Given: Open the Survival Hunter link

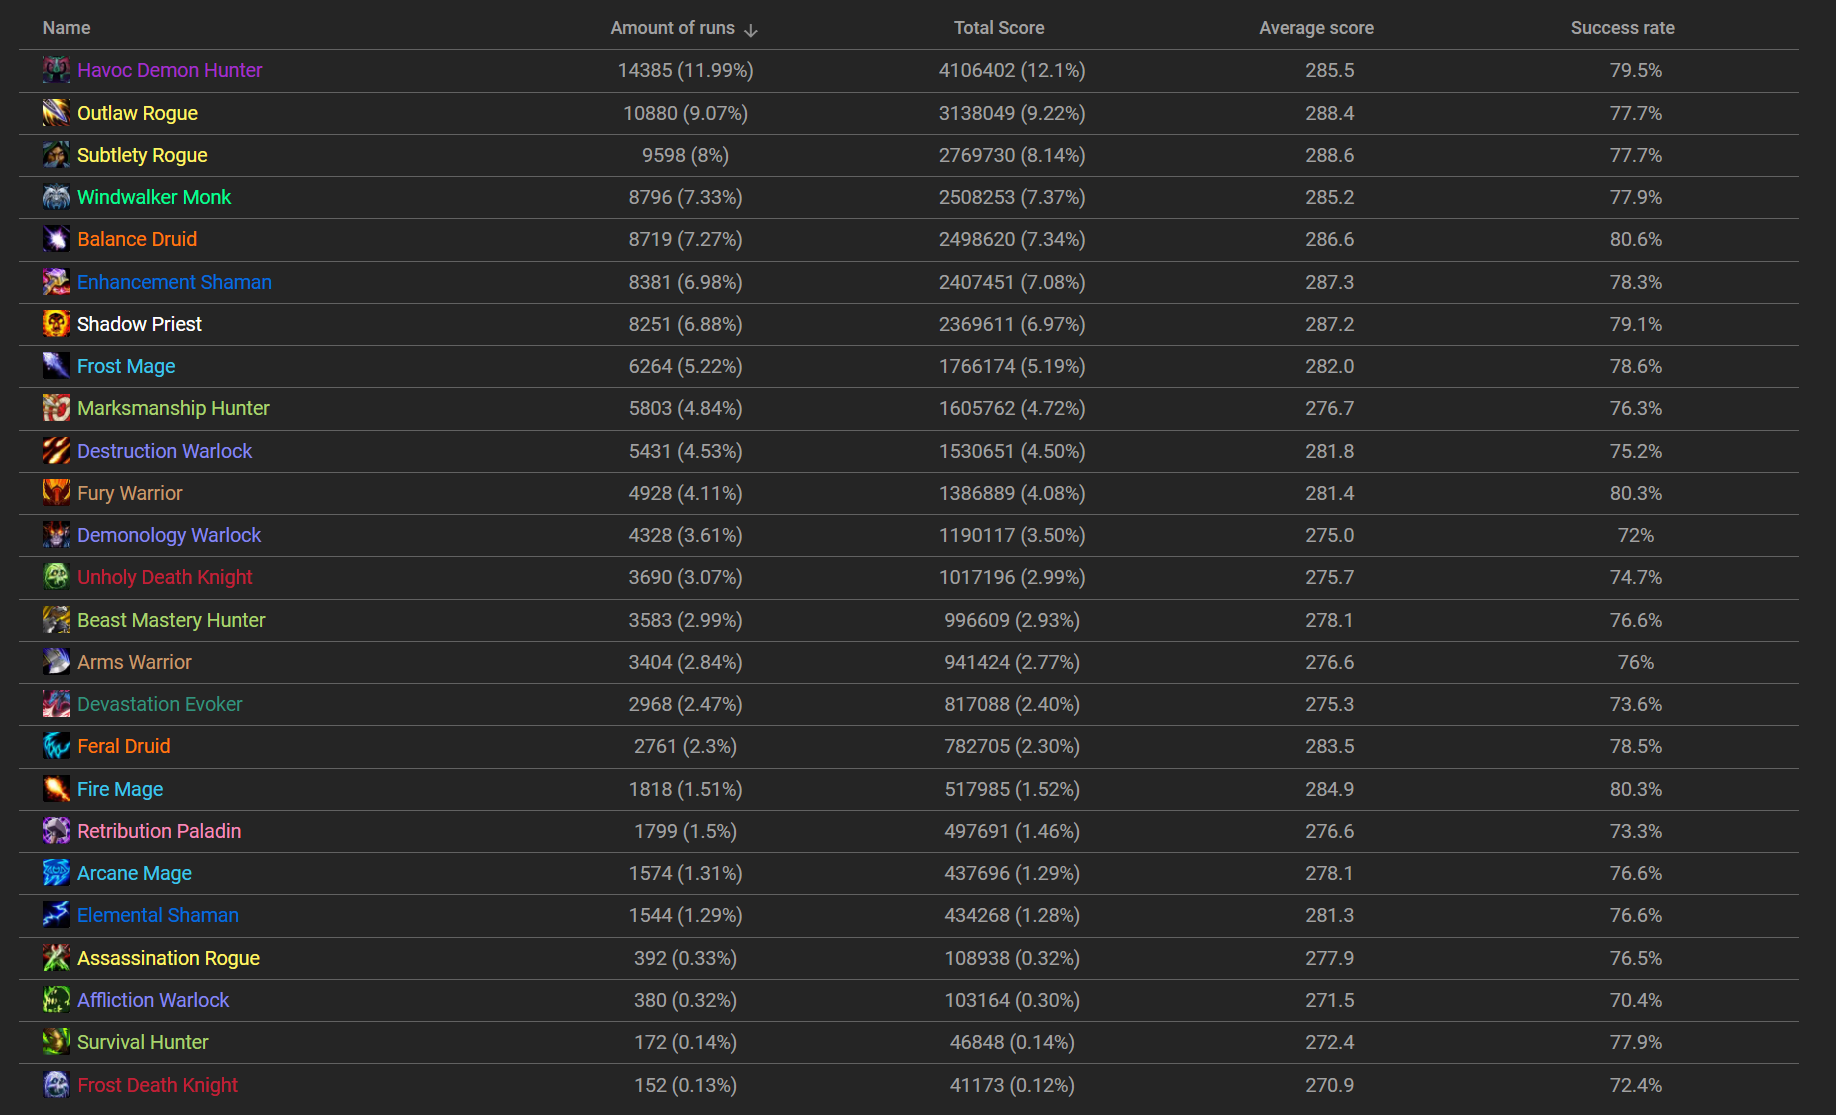Looking at the screenshot, I should 143,1042.
